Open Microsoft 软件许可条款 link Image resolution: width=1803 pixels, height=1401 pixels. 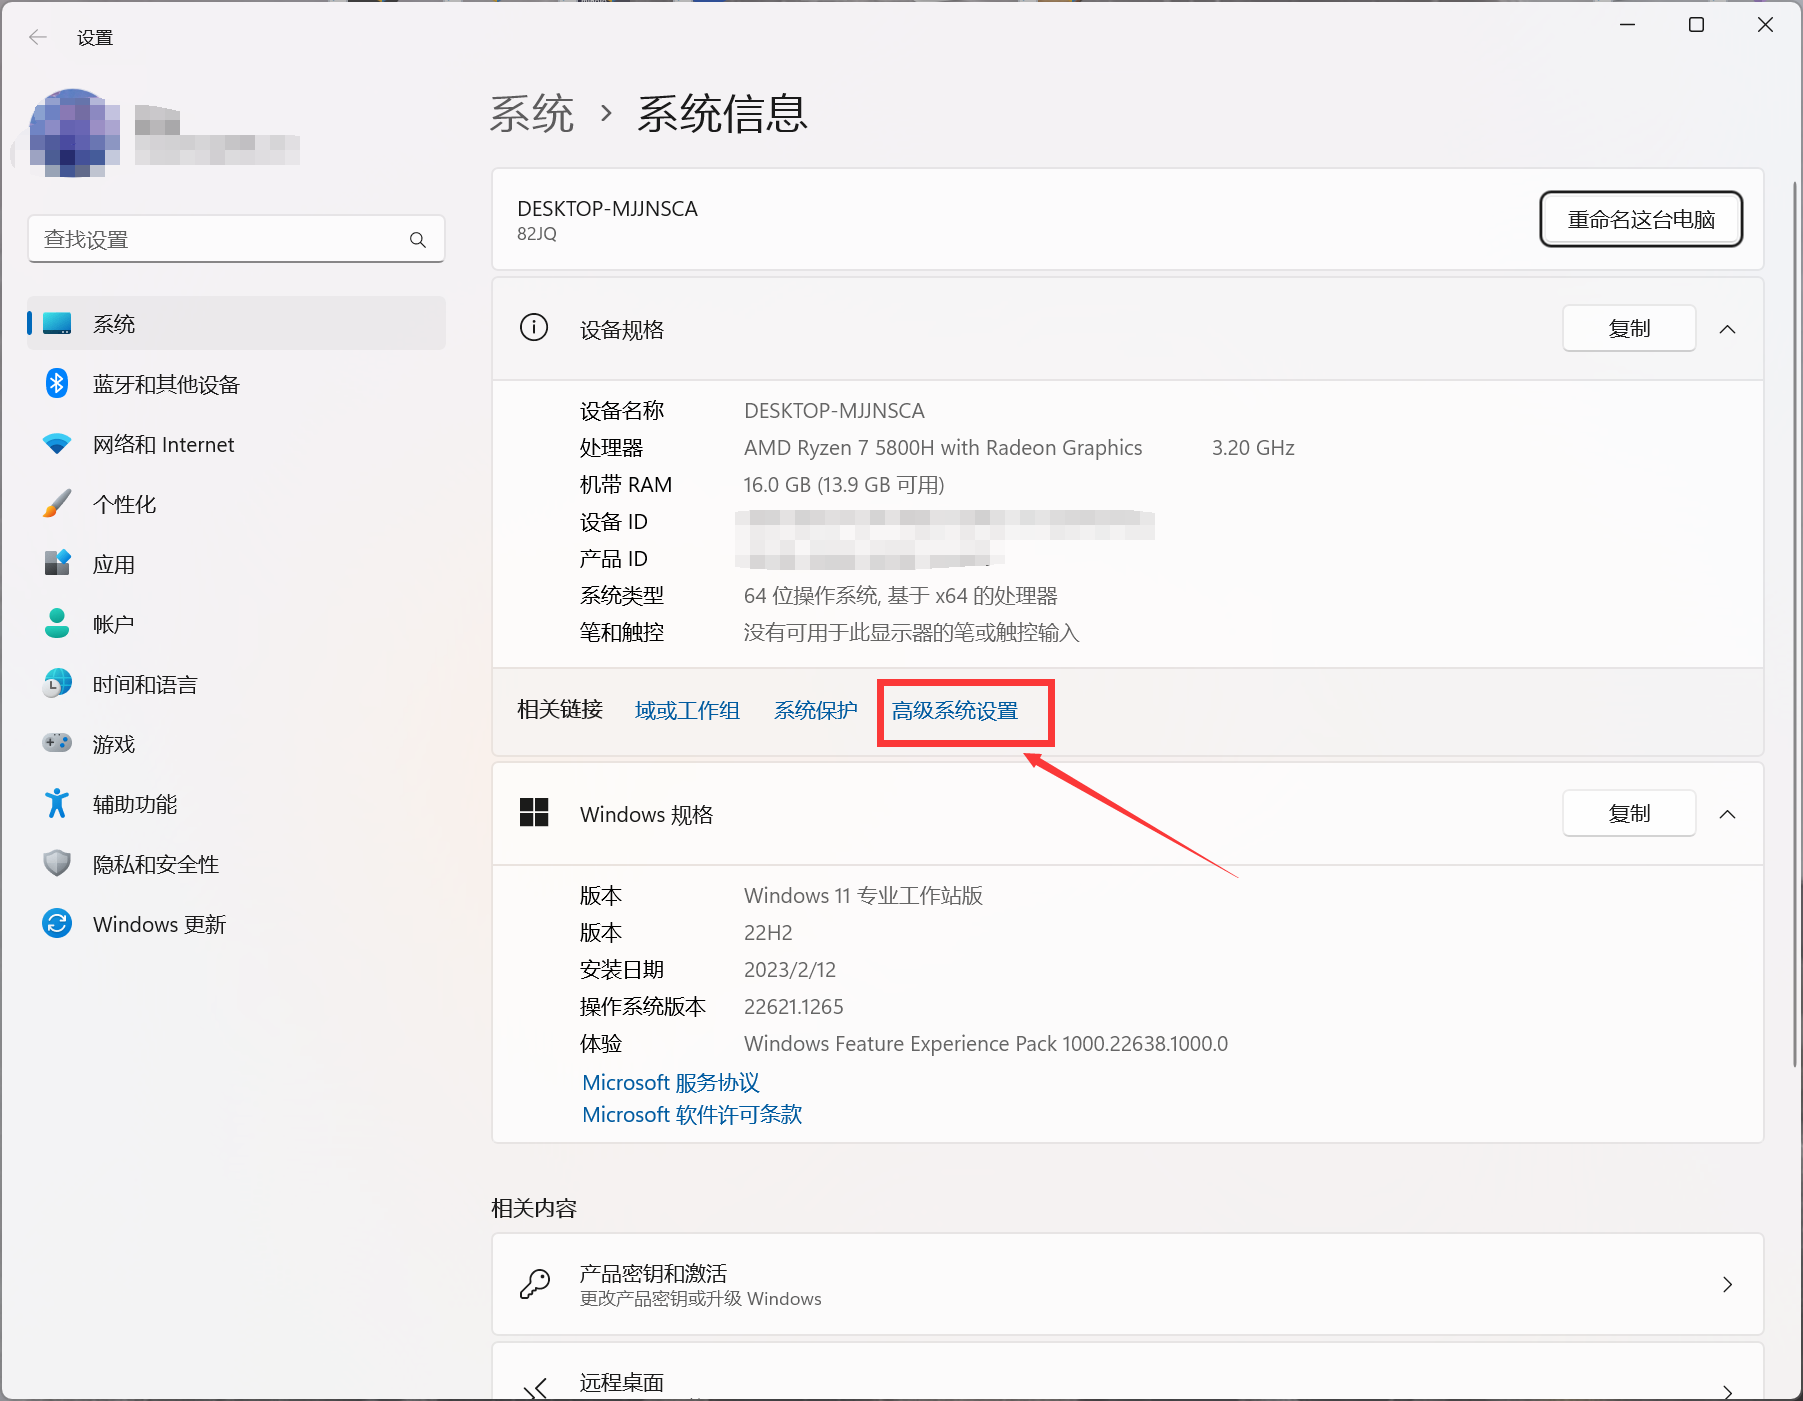click(692, 1114)
